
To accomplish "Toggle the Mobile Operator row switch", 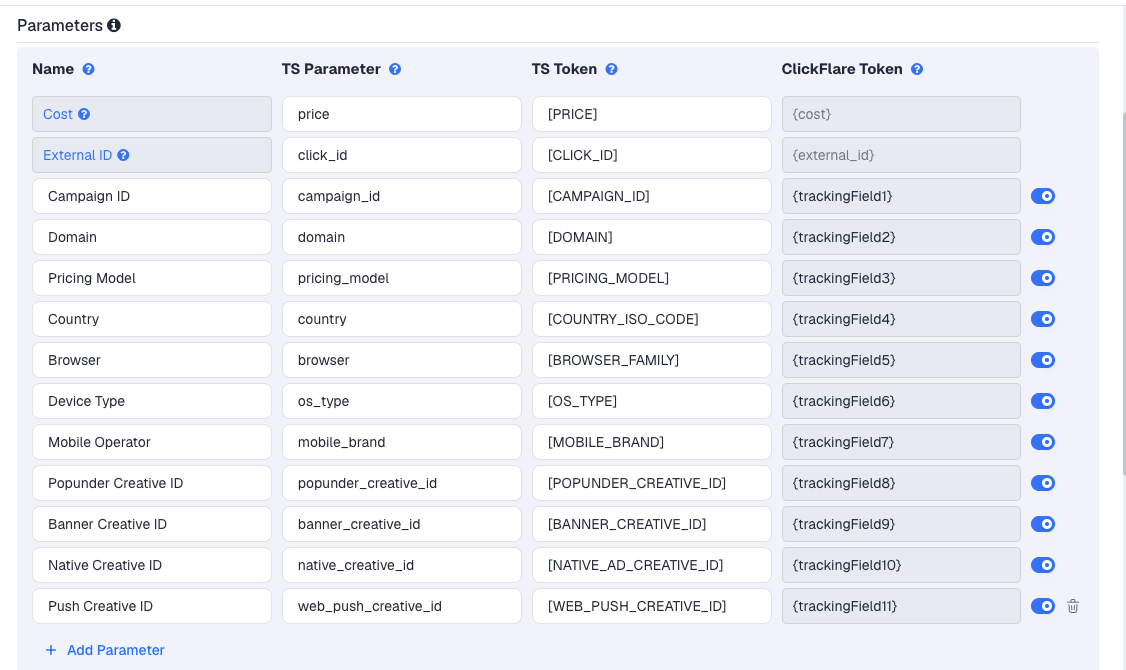I will tap(1043, 442).
